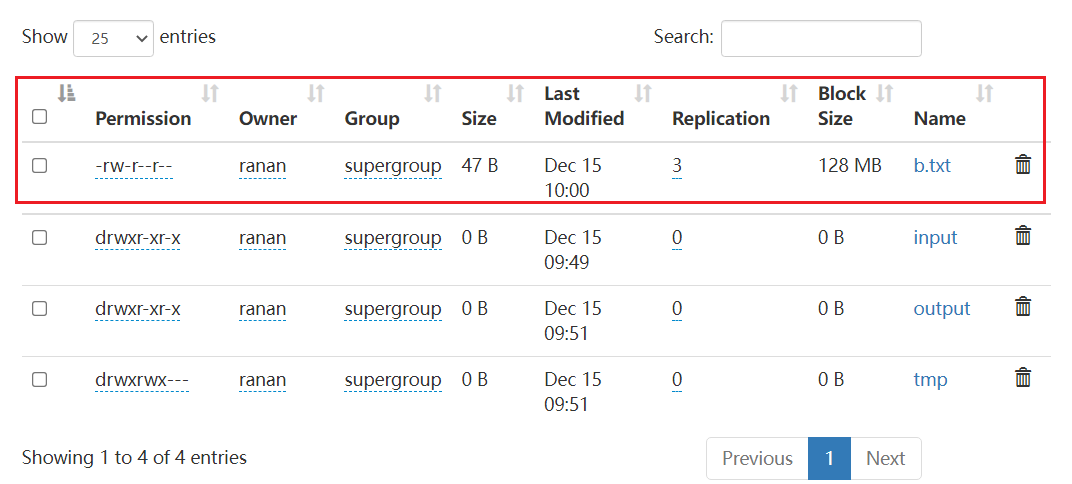Focus the Search text field

(820, 38)
